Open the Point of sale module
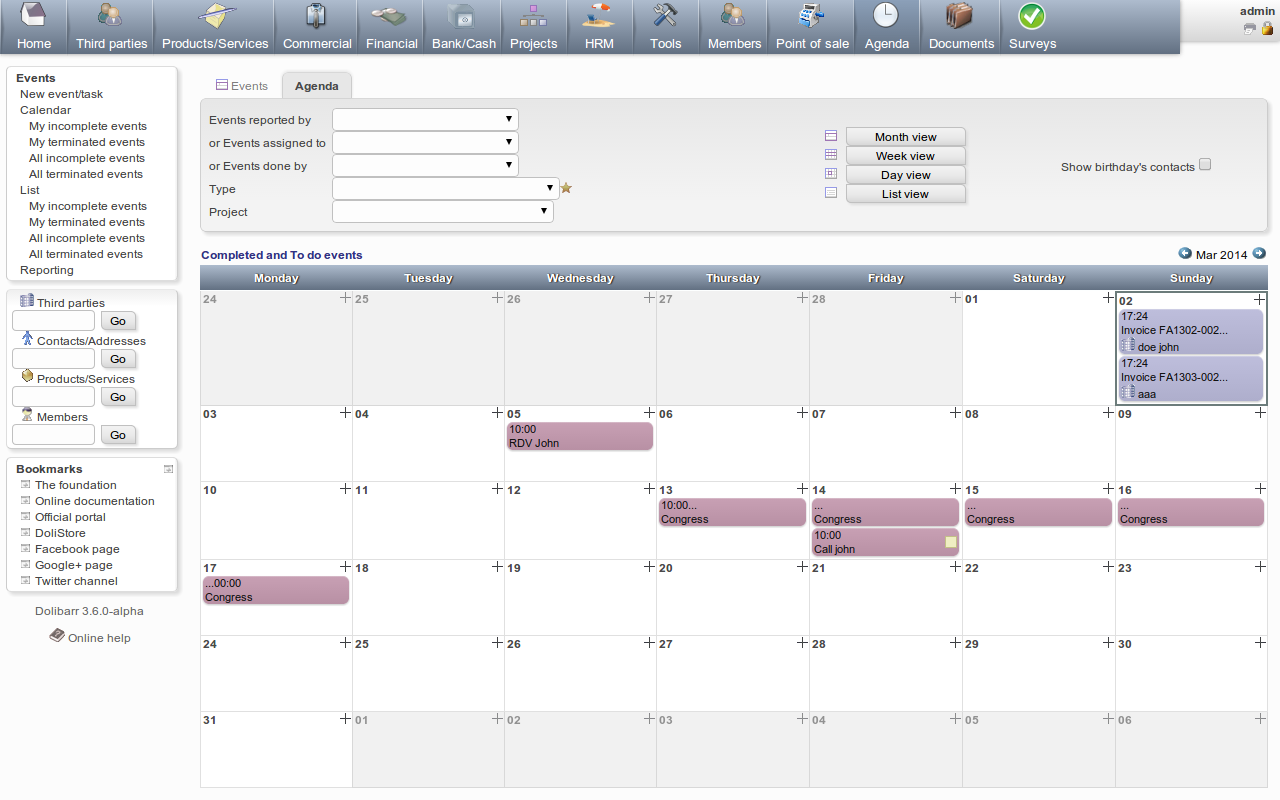1280x800 pixels. pos(812,27)
